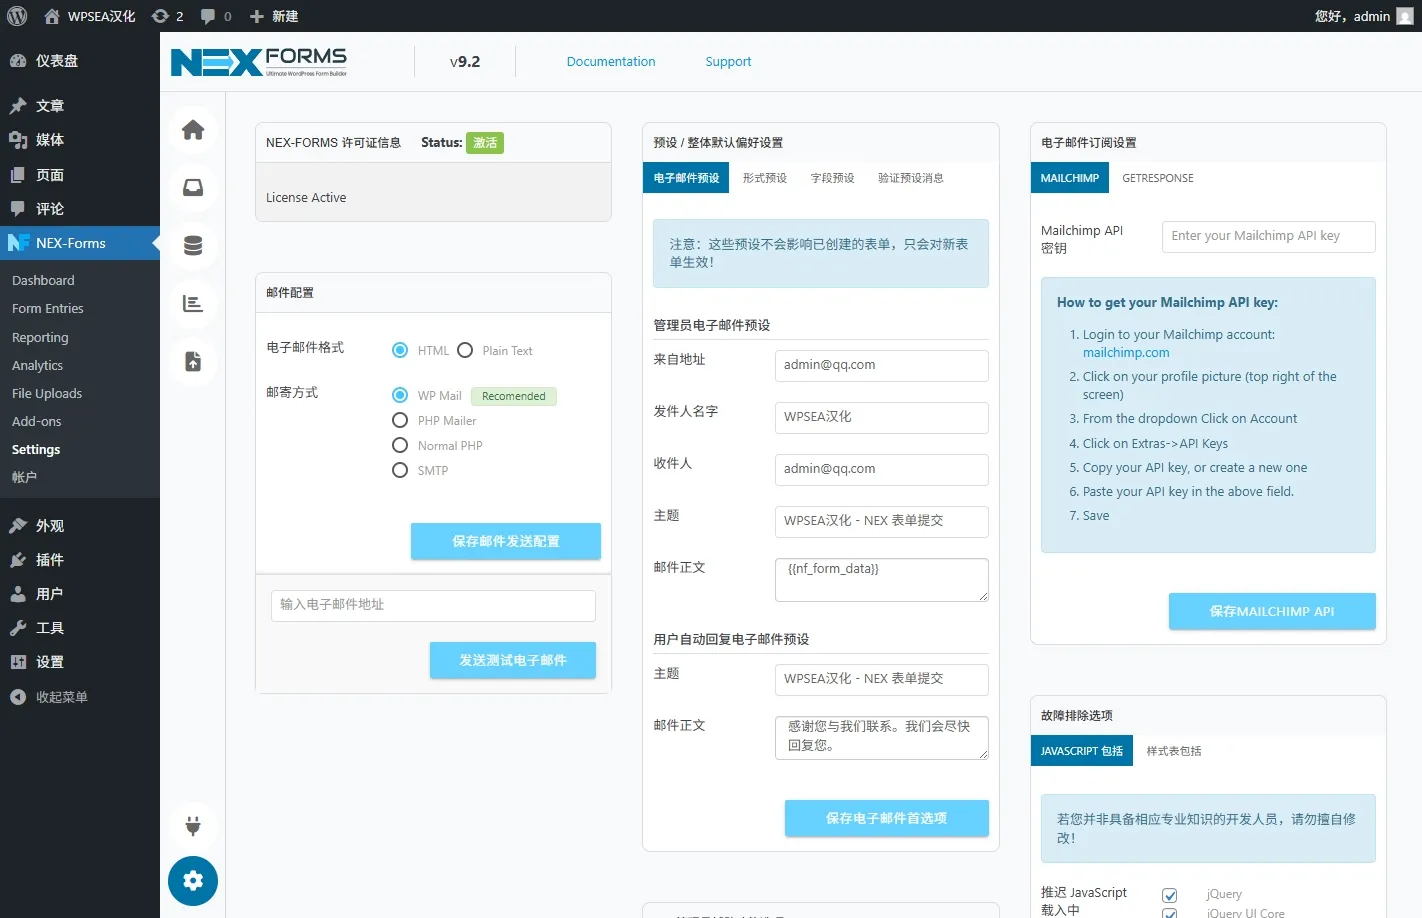
Task: Select the Plain Text email format
Action: pos(465,350)
